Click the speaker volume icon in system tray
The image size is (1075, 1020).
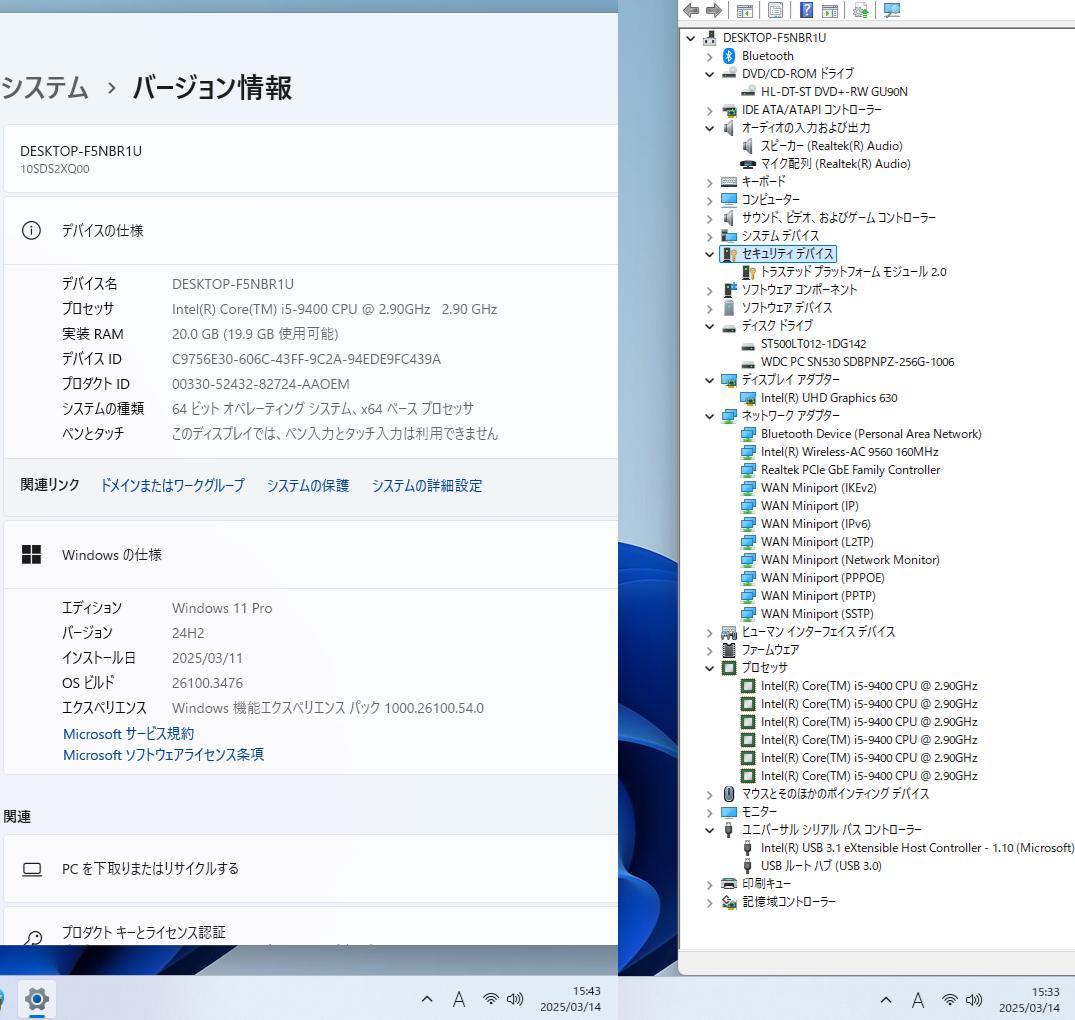[x=514, y=999]
